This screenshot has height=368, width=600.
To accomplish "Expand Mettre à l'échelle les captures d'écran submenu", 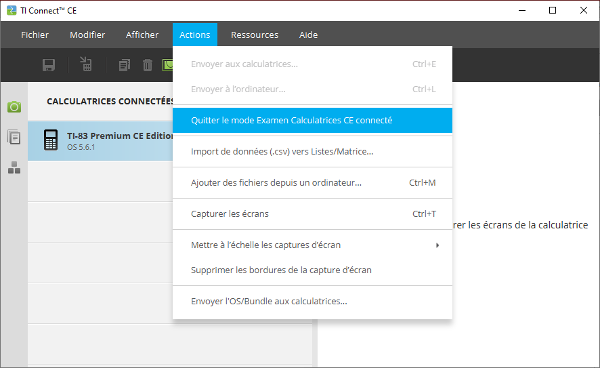I will click(312, 245).
